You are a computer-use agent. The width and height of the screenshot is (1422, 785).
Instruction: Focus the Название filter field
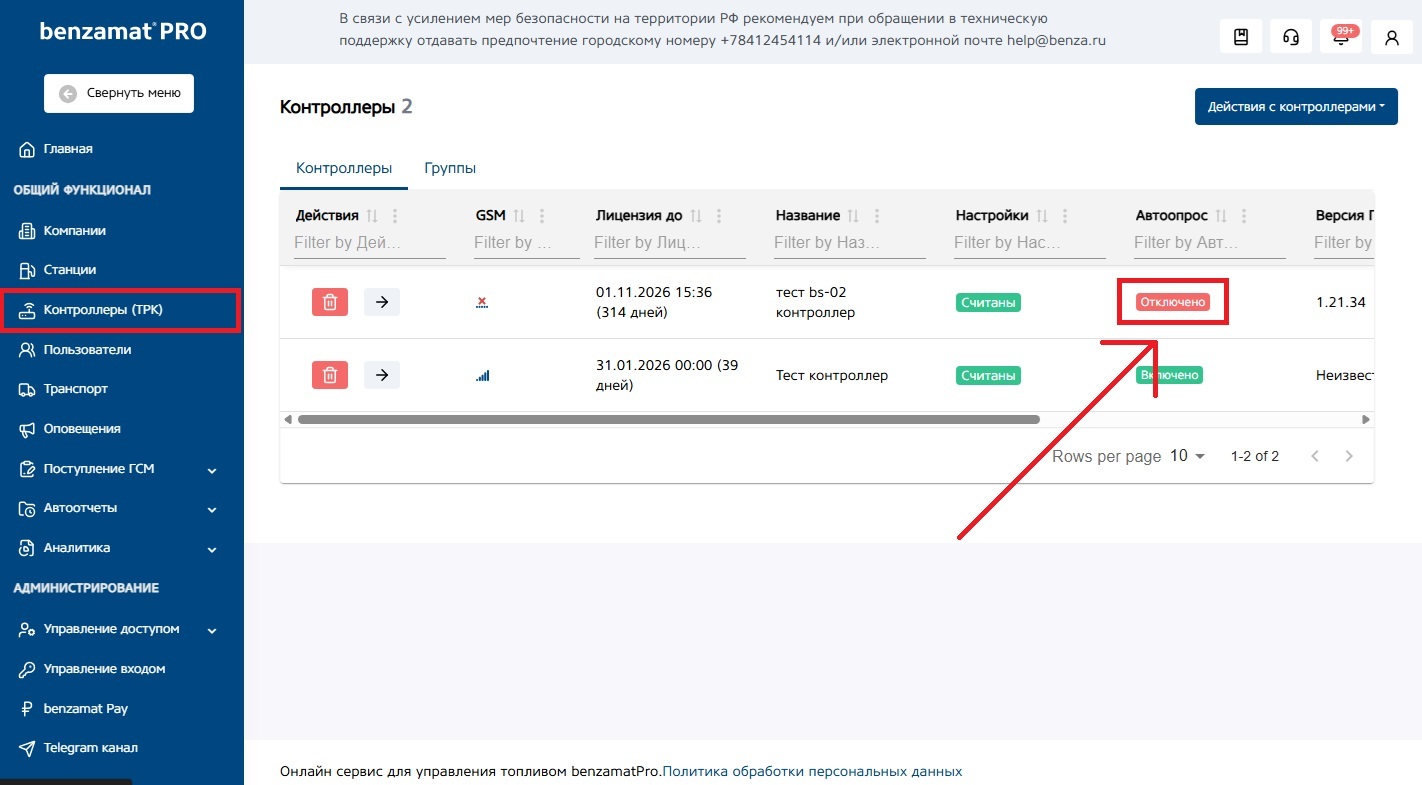[x=850, y=243]
